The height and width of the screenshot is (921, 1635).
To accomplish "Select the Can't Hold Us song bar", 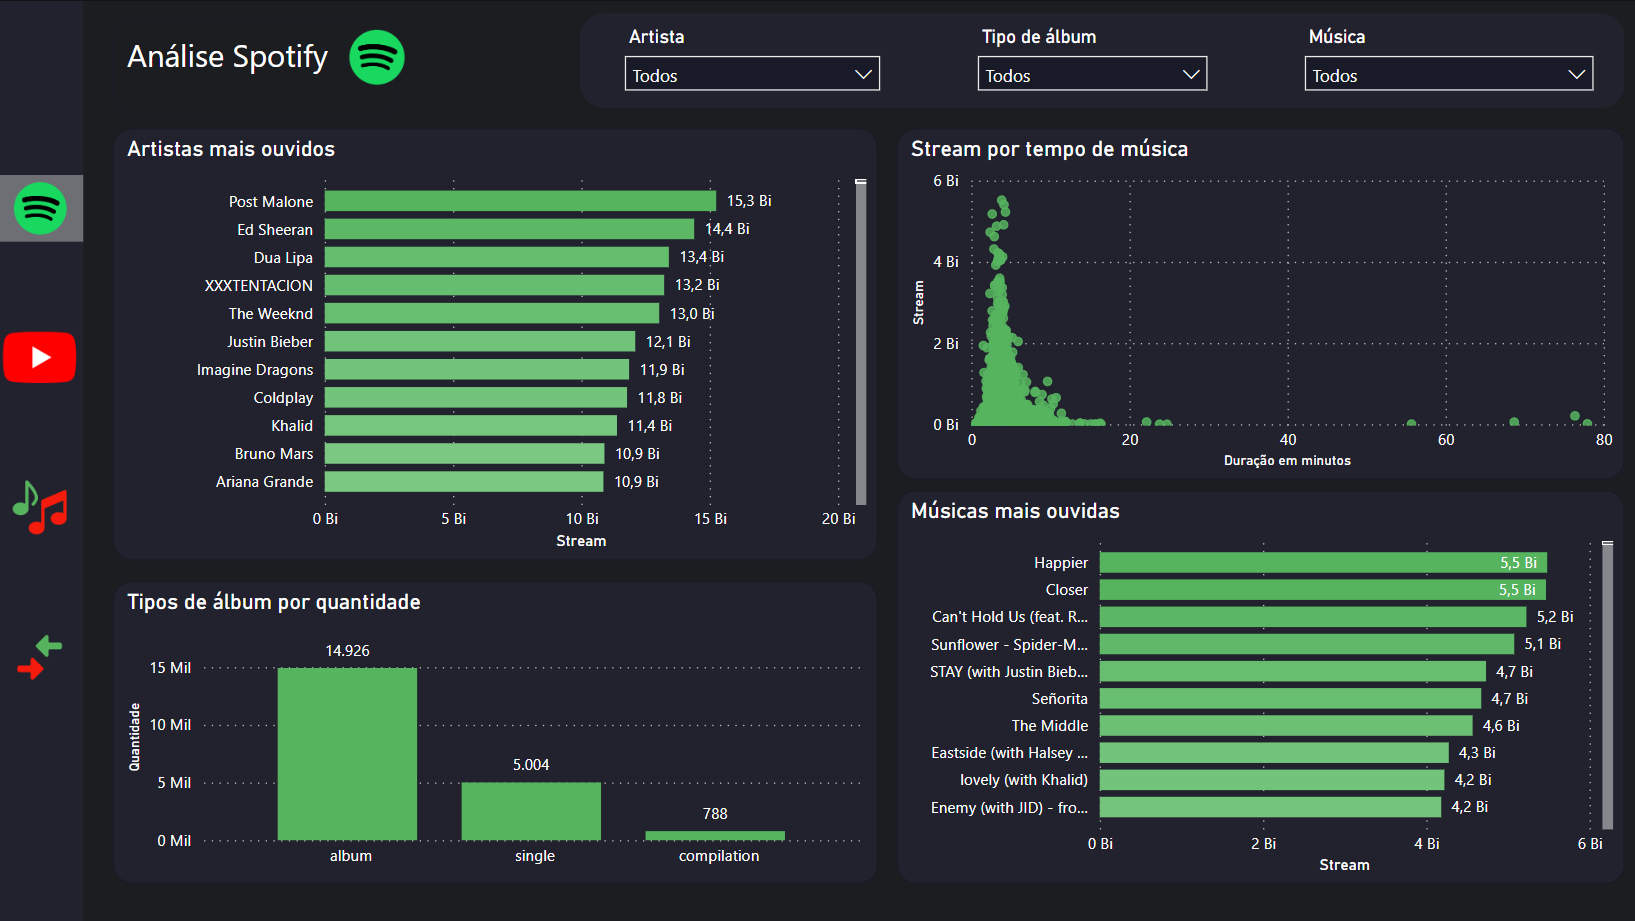I will pos(1313,617).
